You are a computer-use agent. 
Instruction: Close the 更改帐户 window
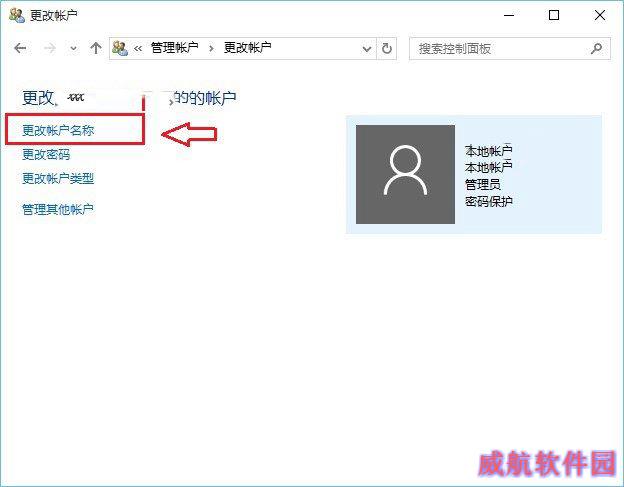click(600, 16)
